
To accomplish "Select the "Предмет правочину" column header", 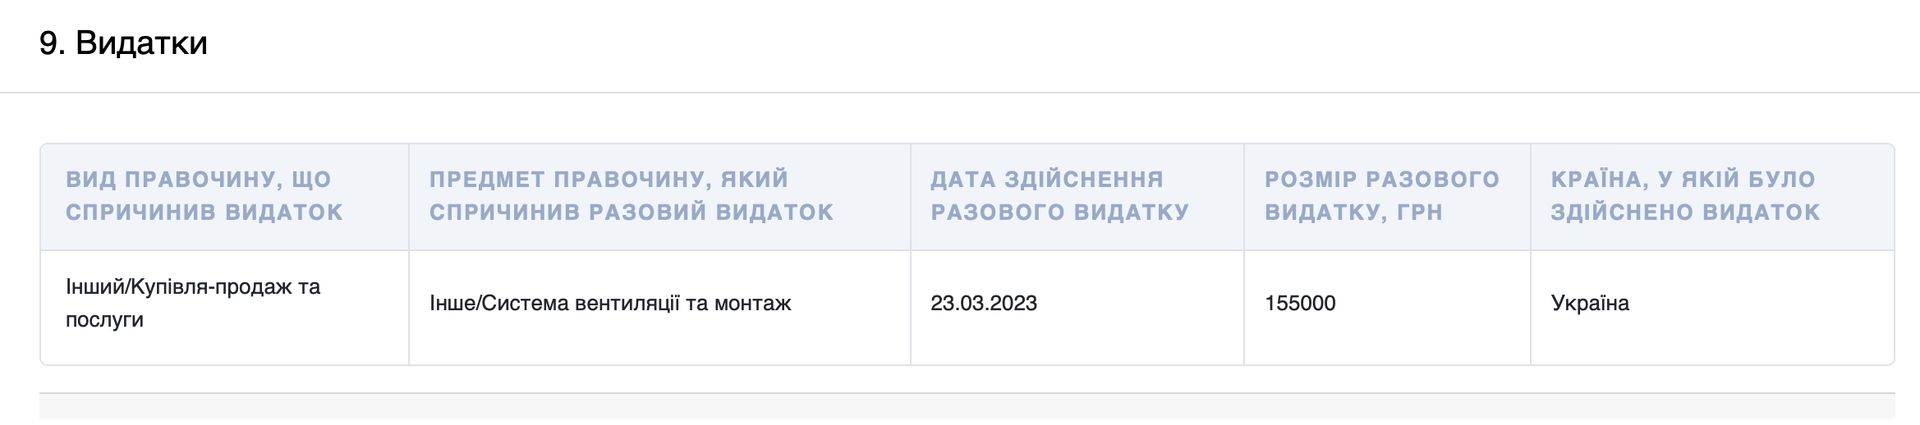I will pos(631,196).
